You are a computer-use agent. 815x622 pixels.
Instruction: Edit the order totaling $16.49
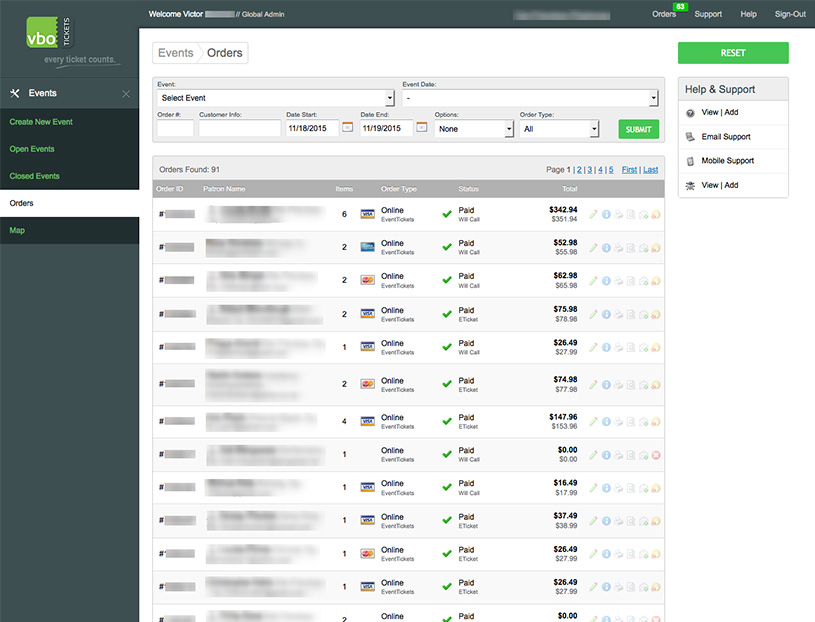tap(594, 488)
